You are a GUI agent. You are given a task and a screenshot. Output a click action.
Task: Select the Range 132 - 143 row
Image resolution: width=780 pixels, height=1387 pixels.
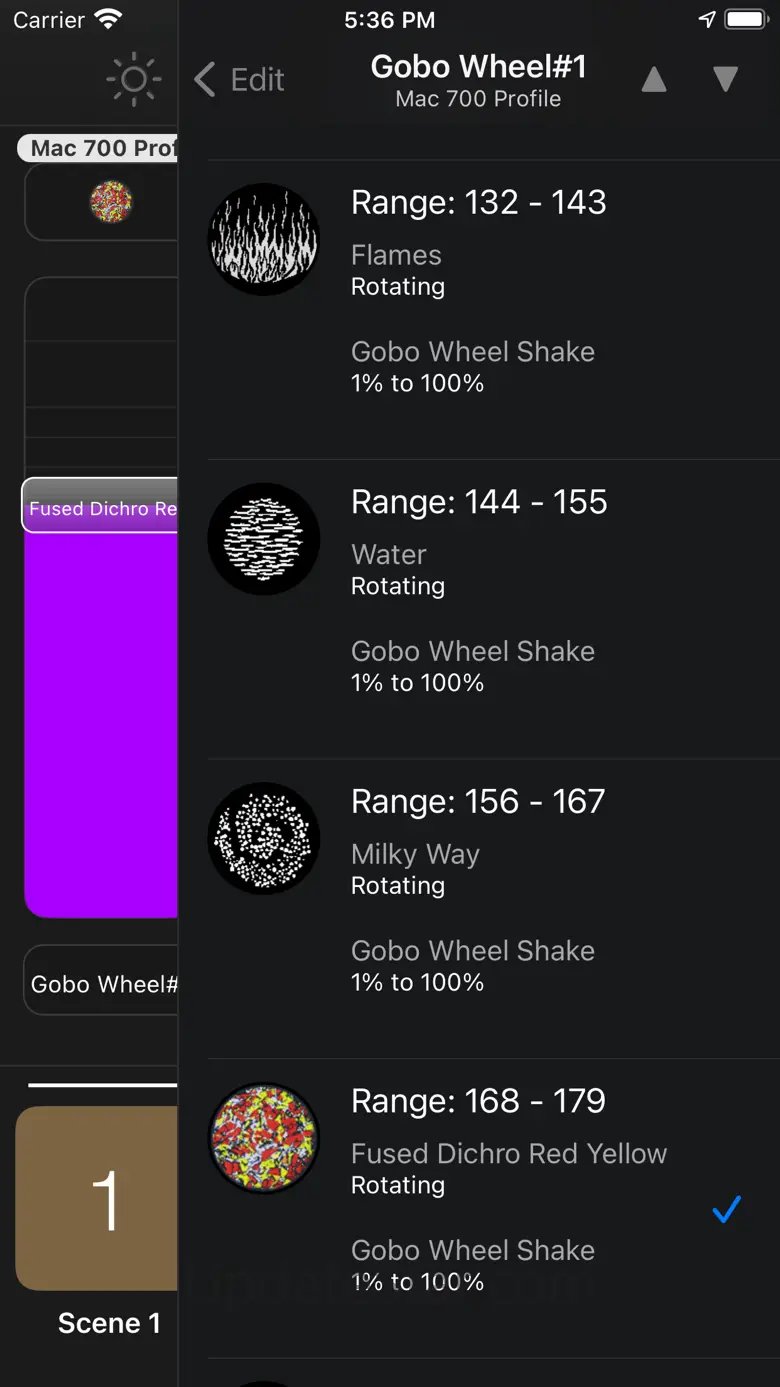pyautogui.click(x=479, y=203)
